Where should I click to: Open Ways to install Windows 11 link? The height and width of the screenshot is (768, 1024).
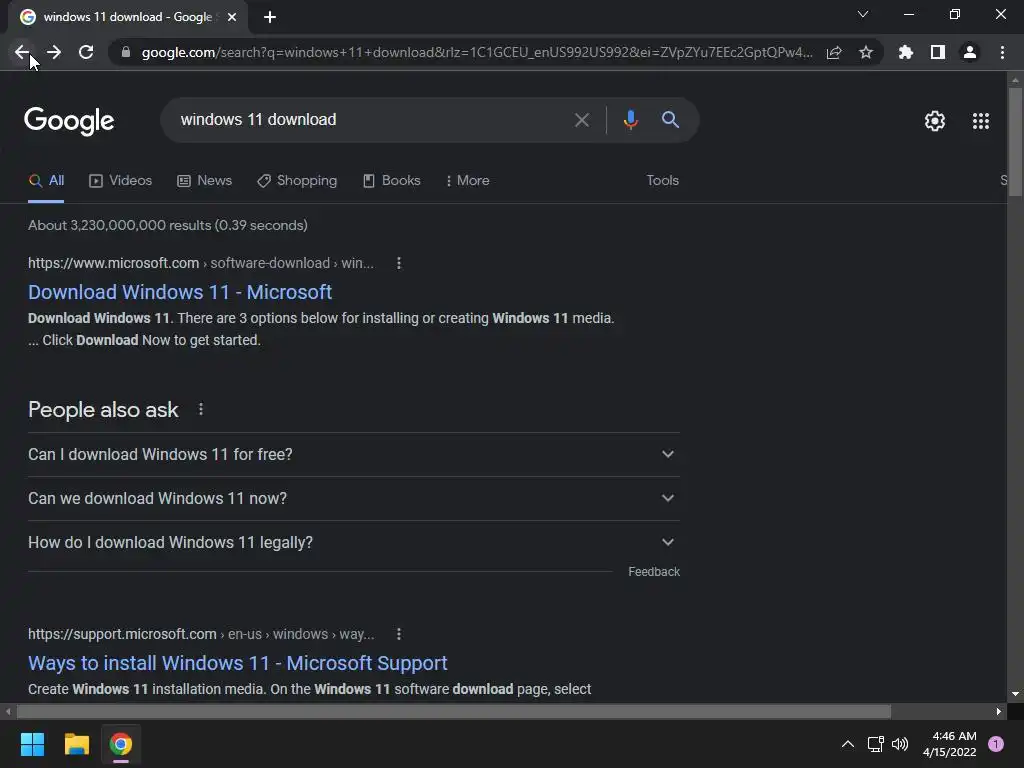click(238, 663)
